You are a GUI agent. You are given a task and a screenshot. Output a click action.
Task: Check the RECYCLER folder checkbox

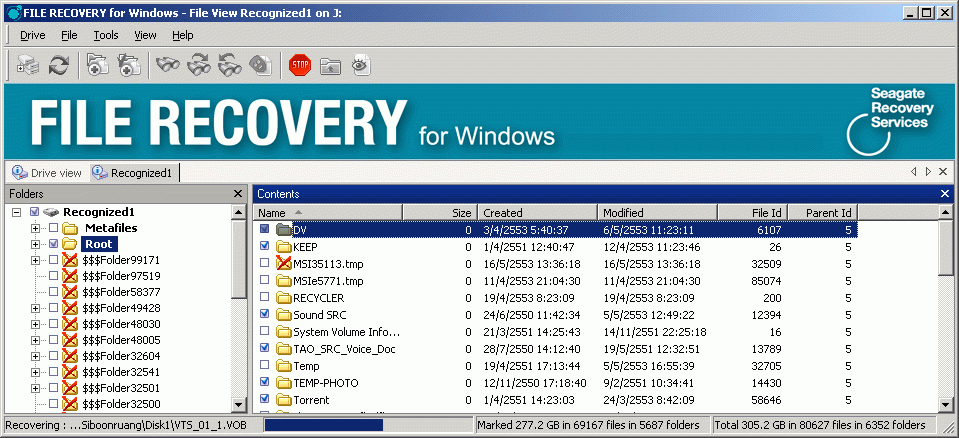click(x=264, y=298)
